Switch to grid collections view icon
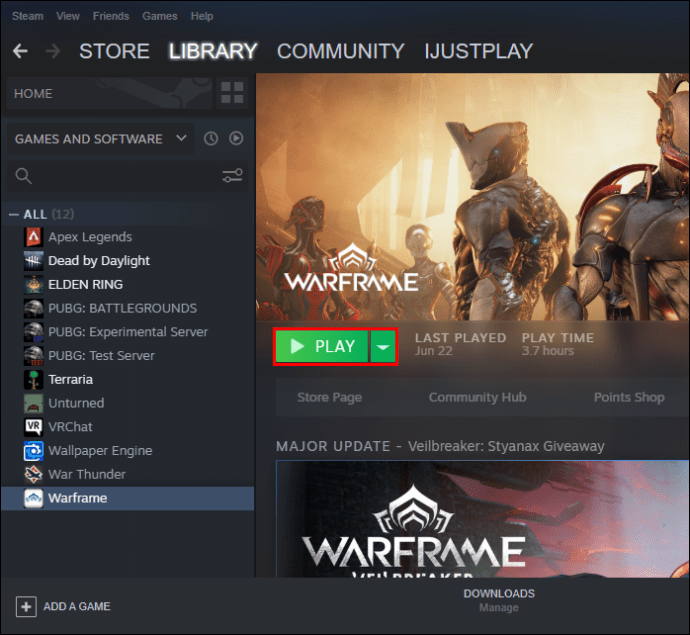 click(232, 93)
